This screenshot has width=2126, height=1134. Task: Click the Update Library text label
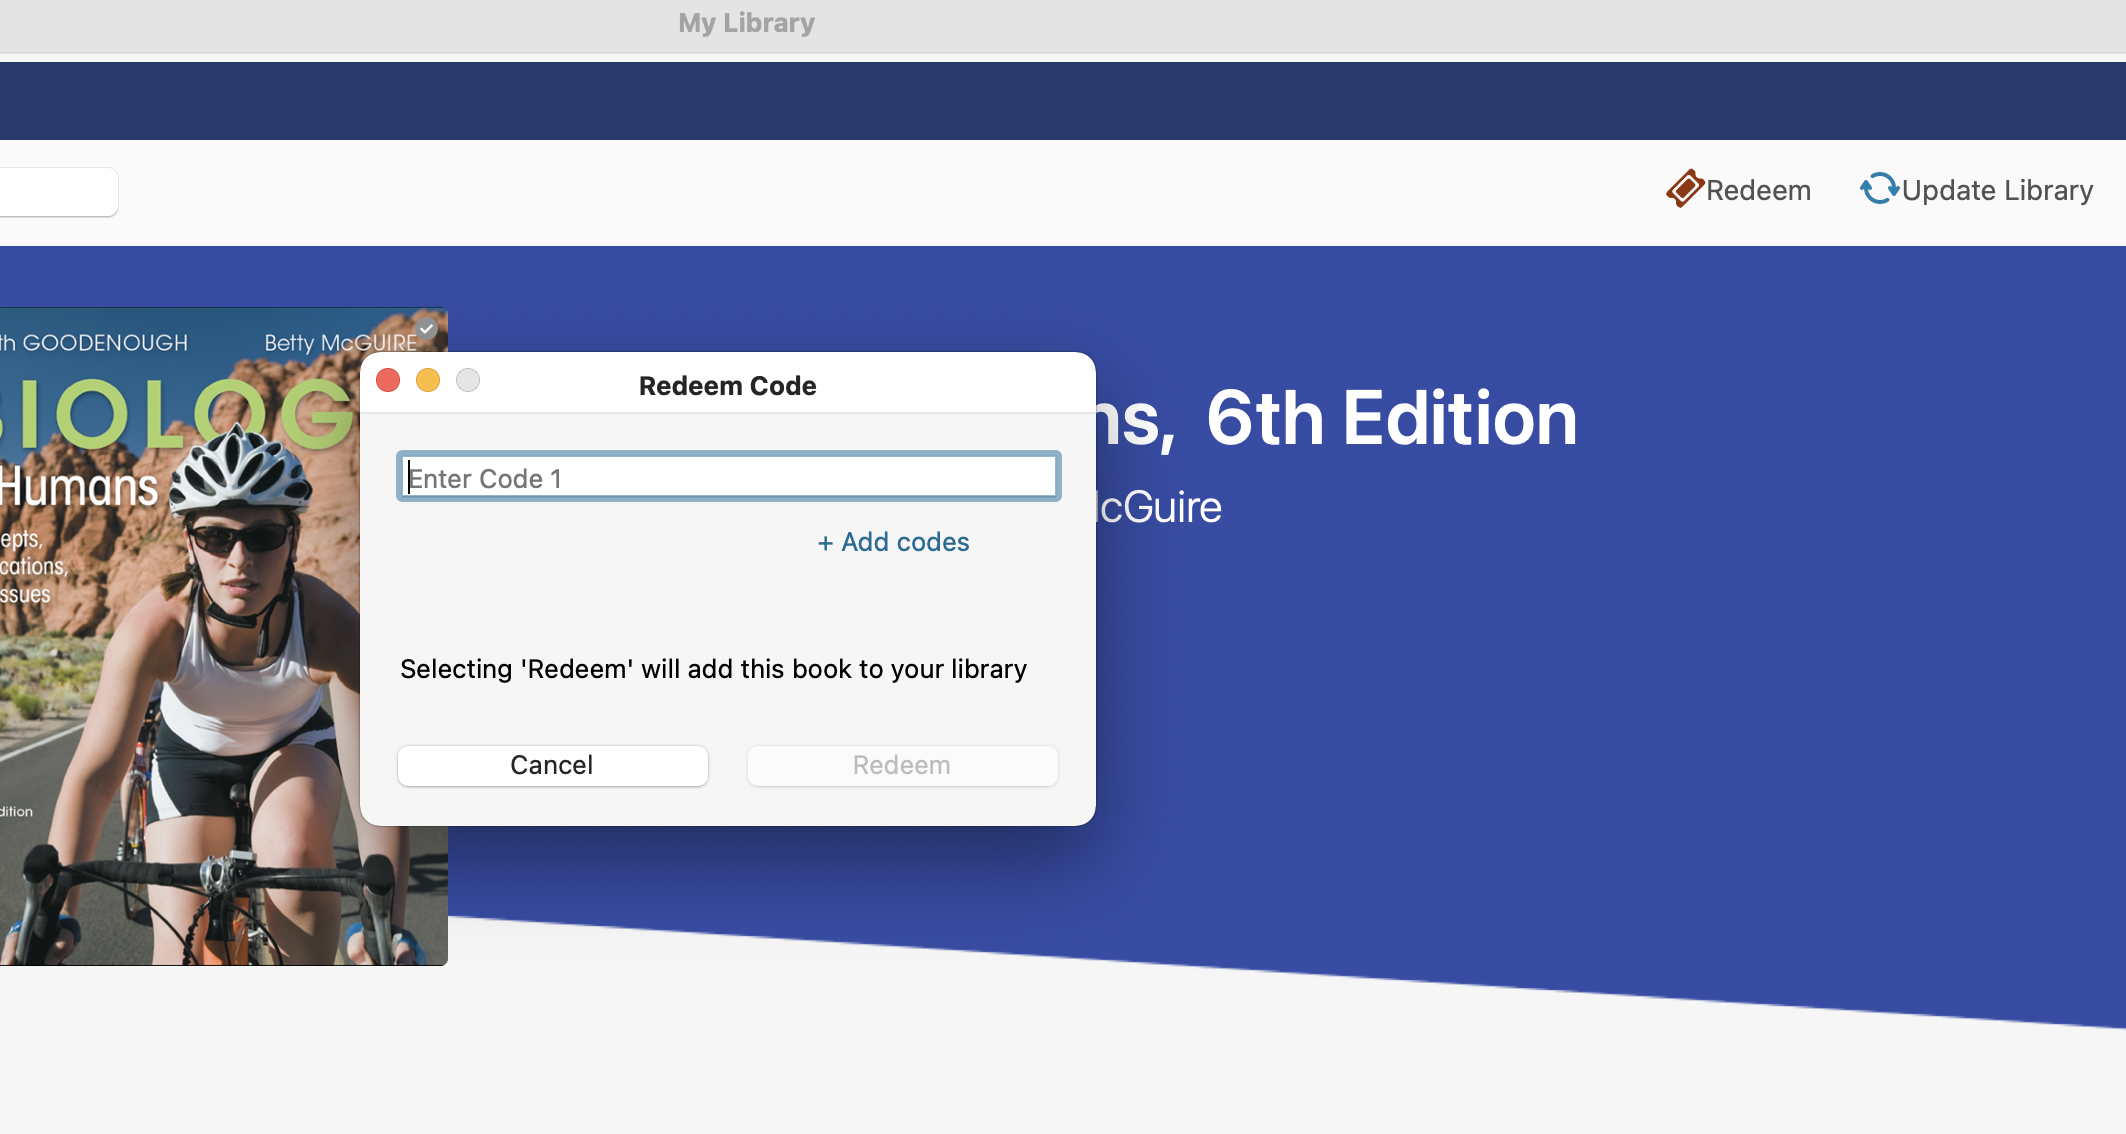coord(1998,189)
